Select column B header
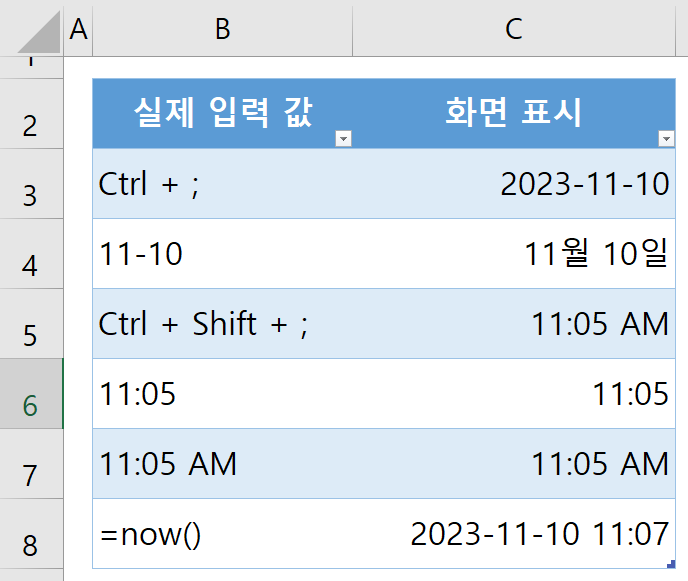 click(222, 30)
